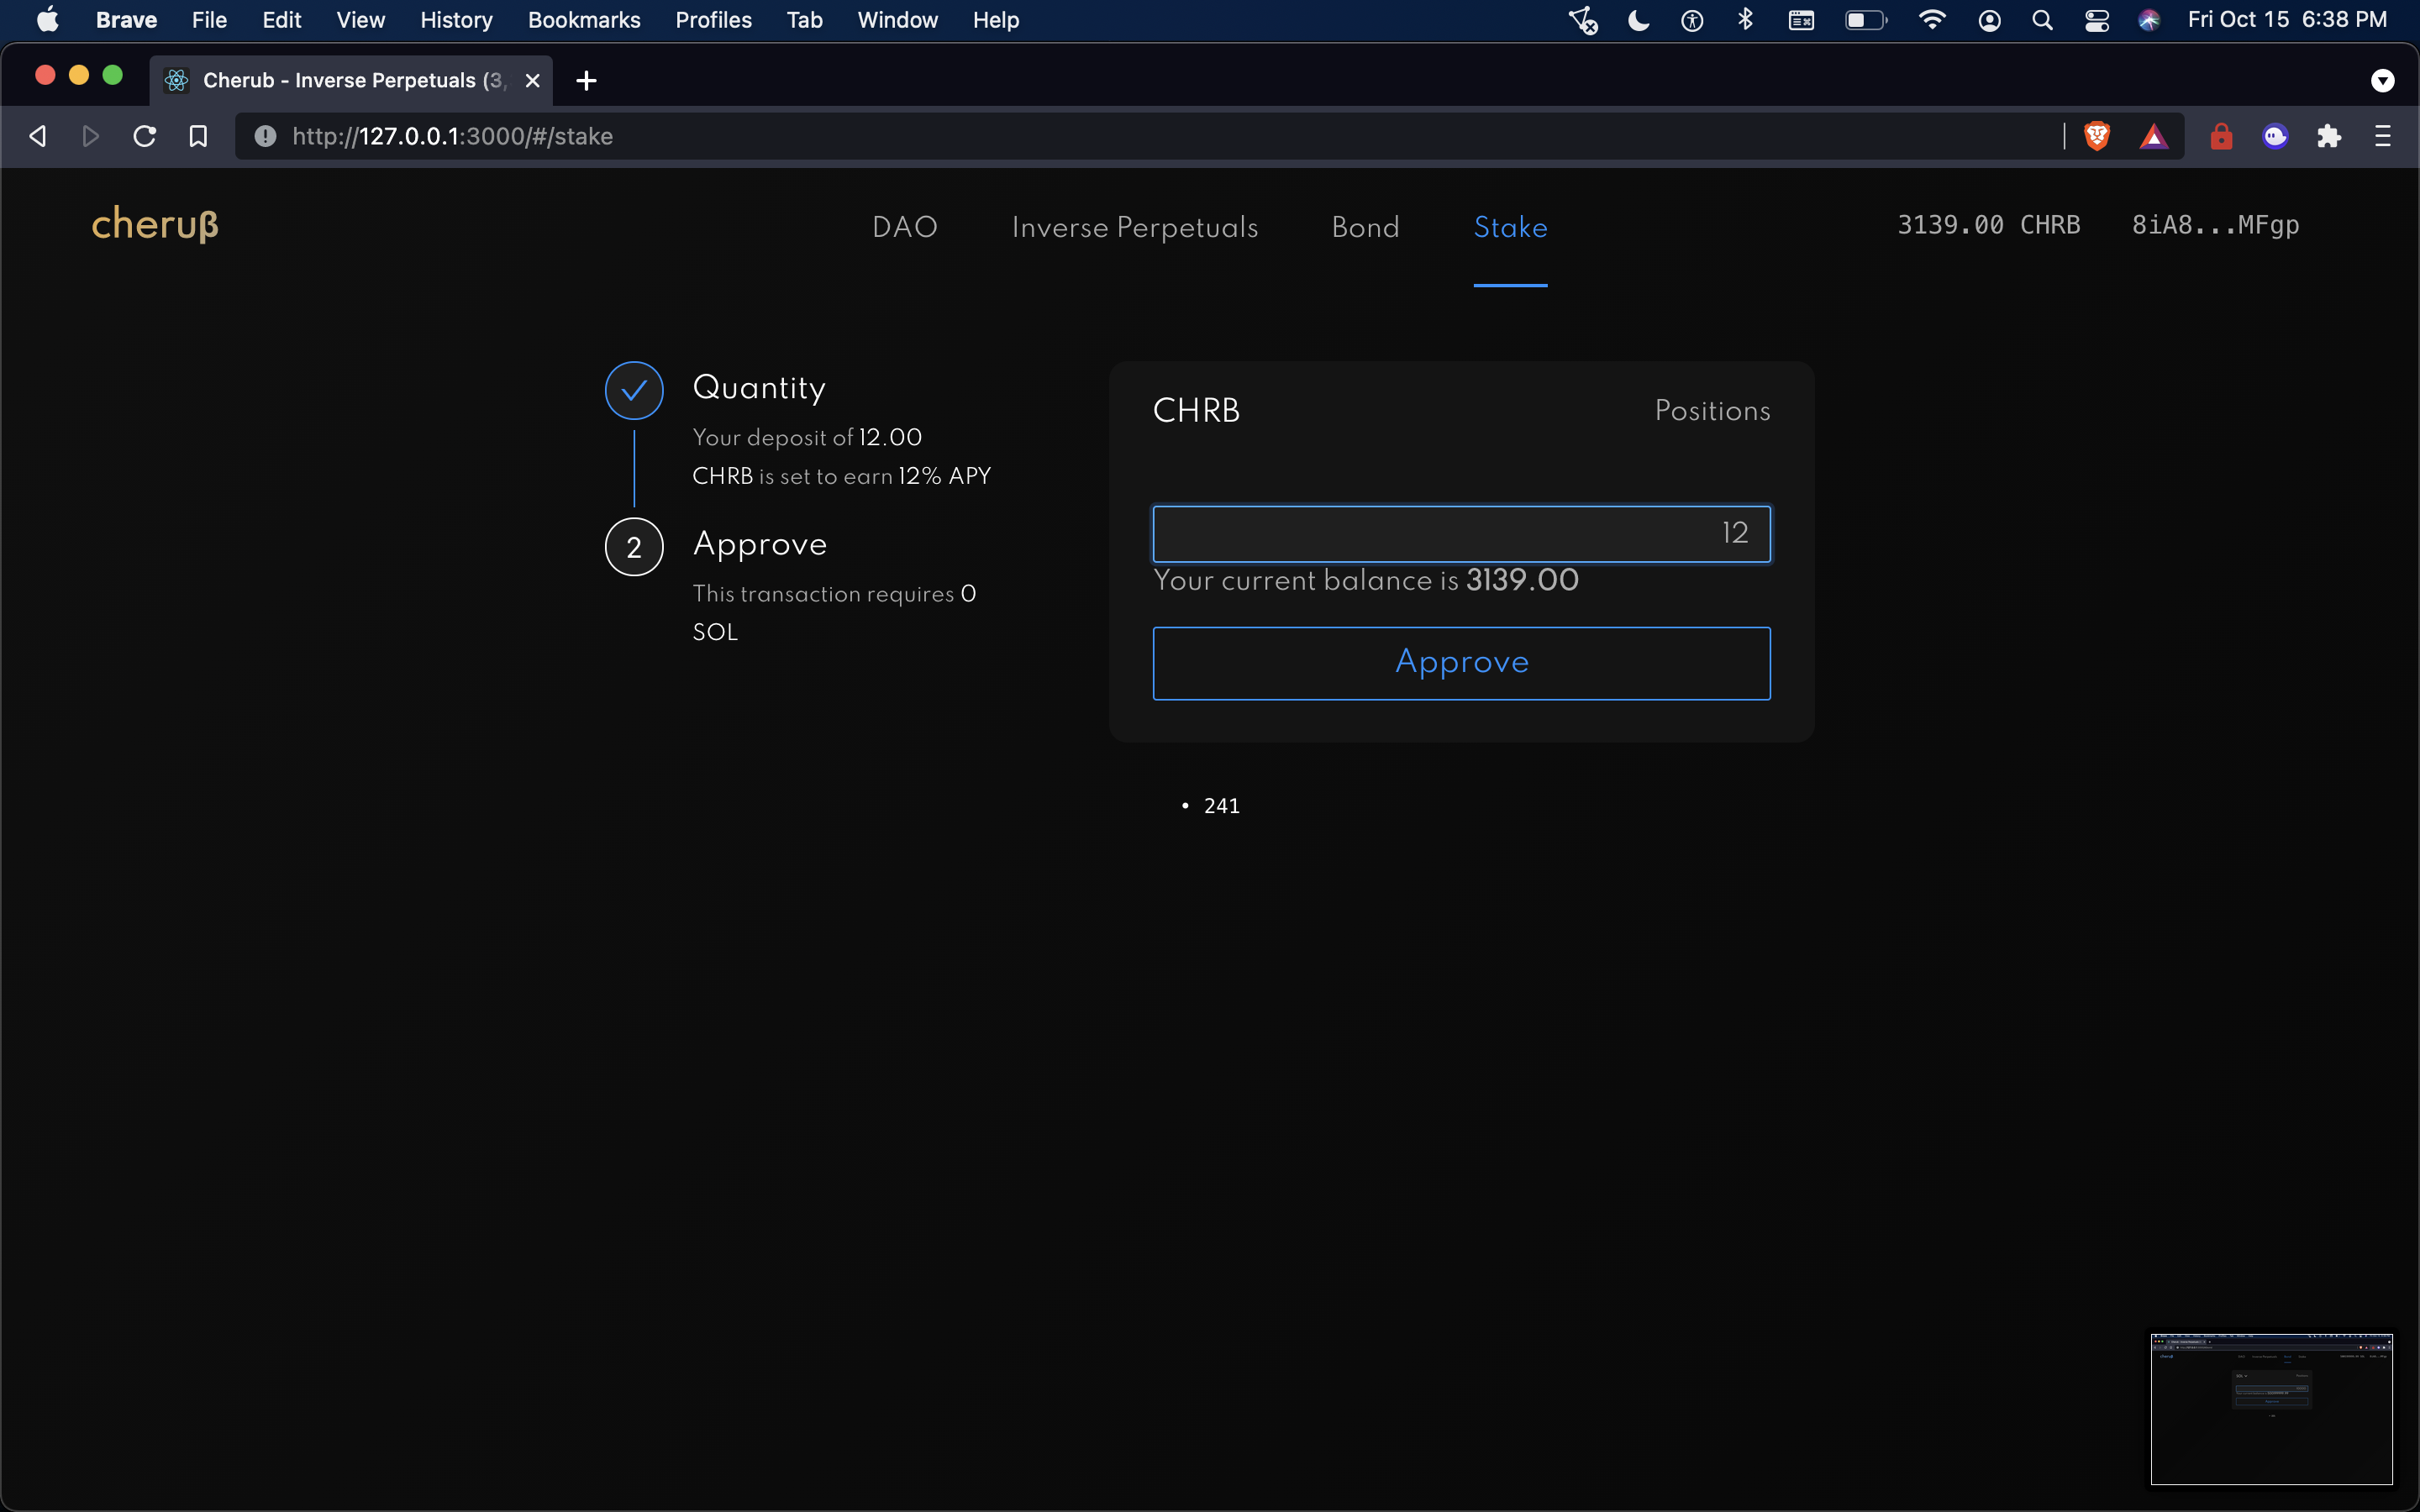
Task: Open Brave hamburger menu
Action: [2383, 136]
